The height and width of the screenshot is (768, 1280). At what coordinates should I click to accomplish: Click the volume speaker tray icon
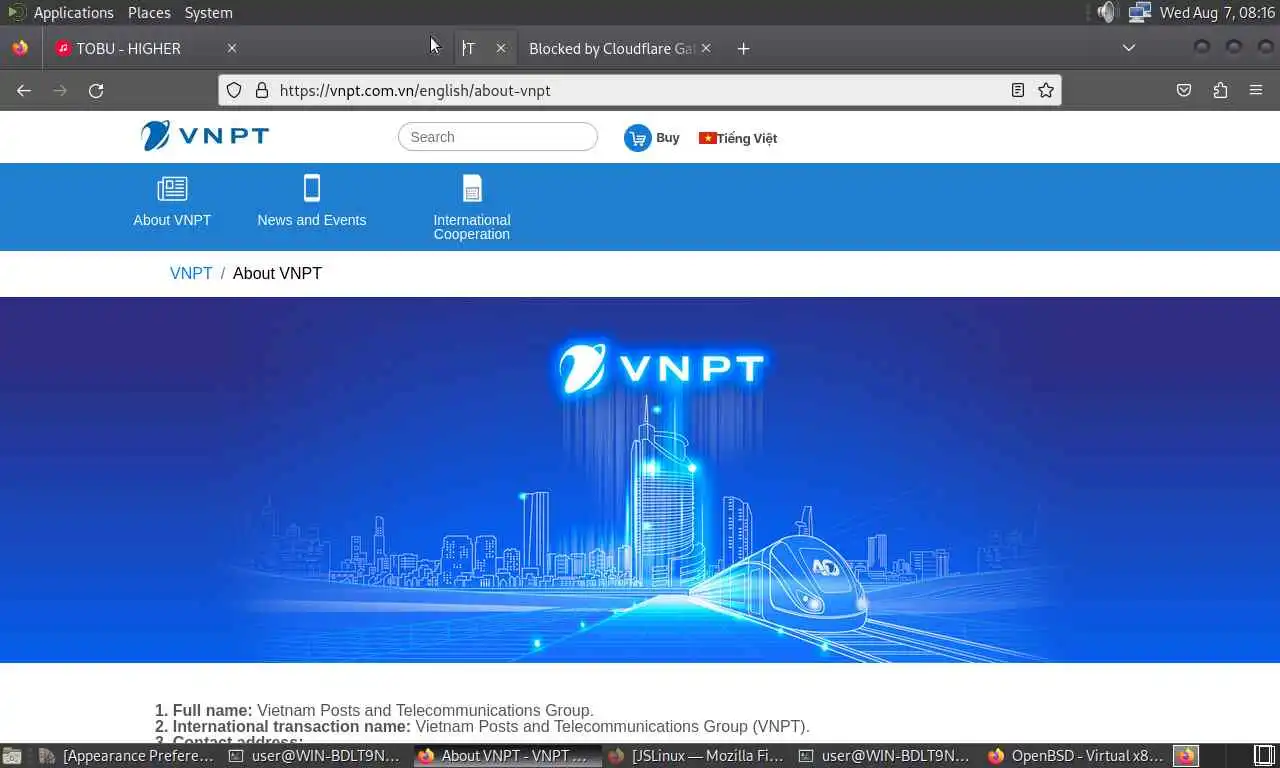1105,12
